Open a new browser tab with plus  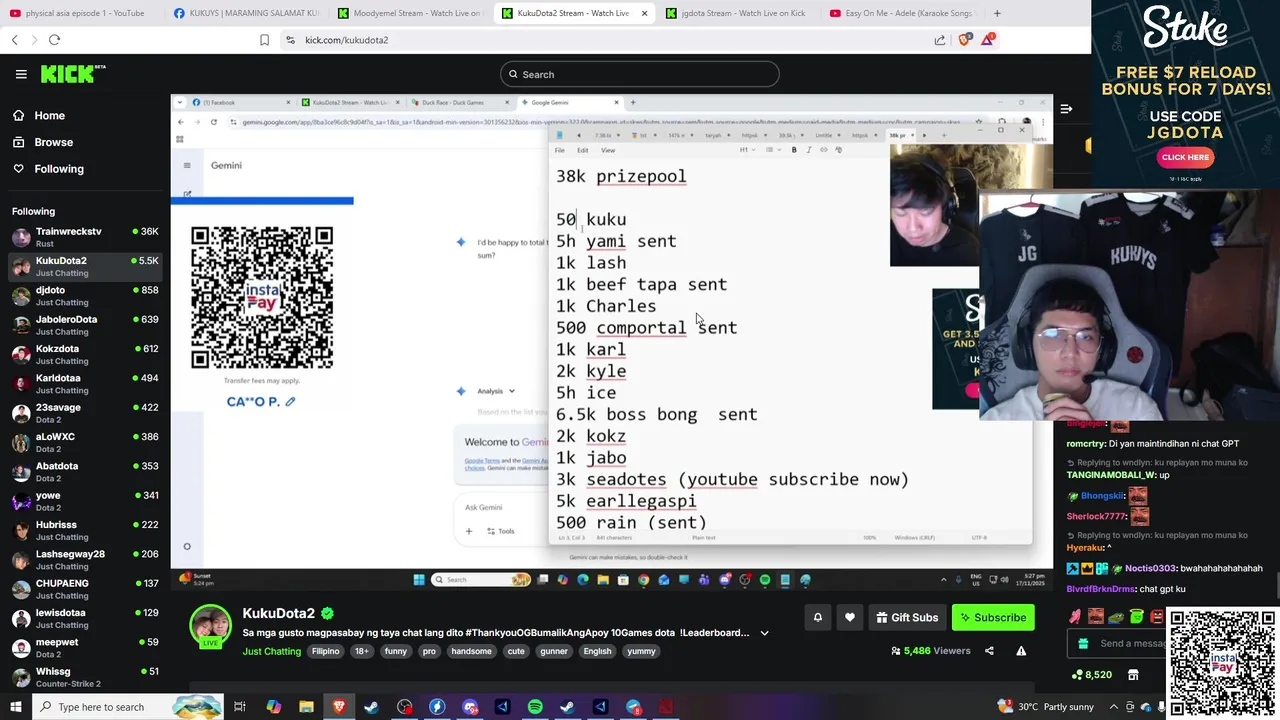(x=997, y=13)
